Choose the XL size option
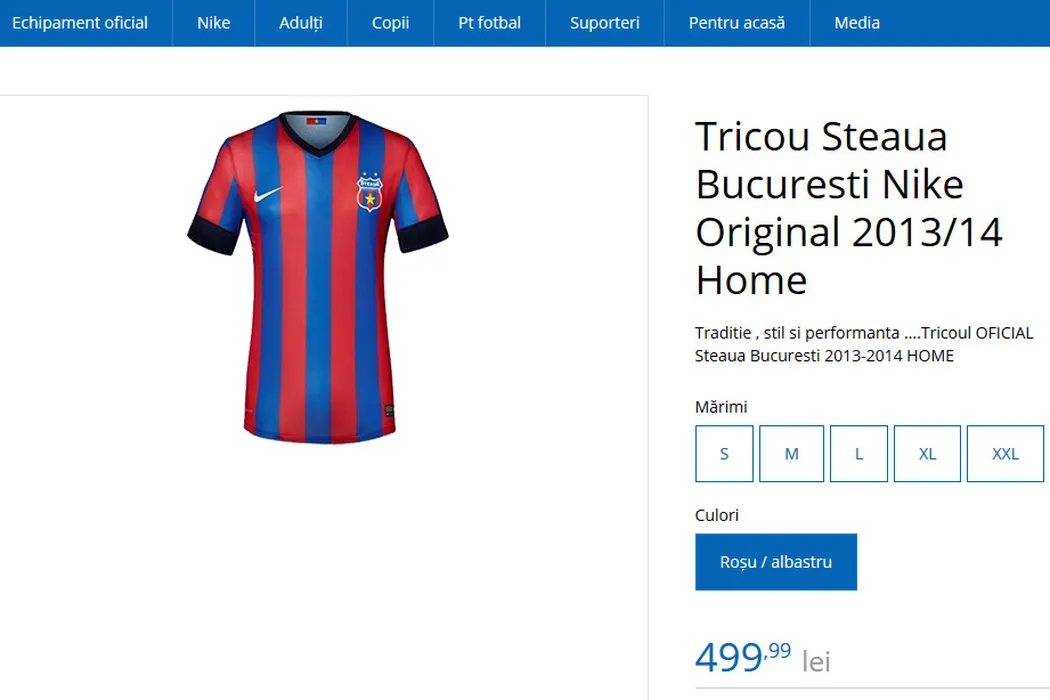 (927, 454)
